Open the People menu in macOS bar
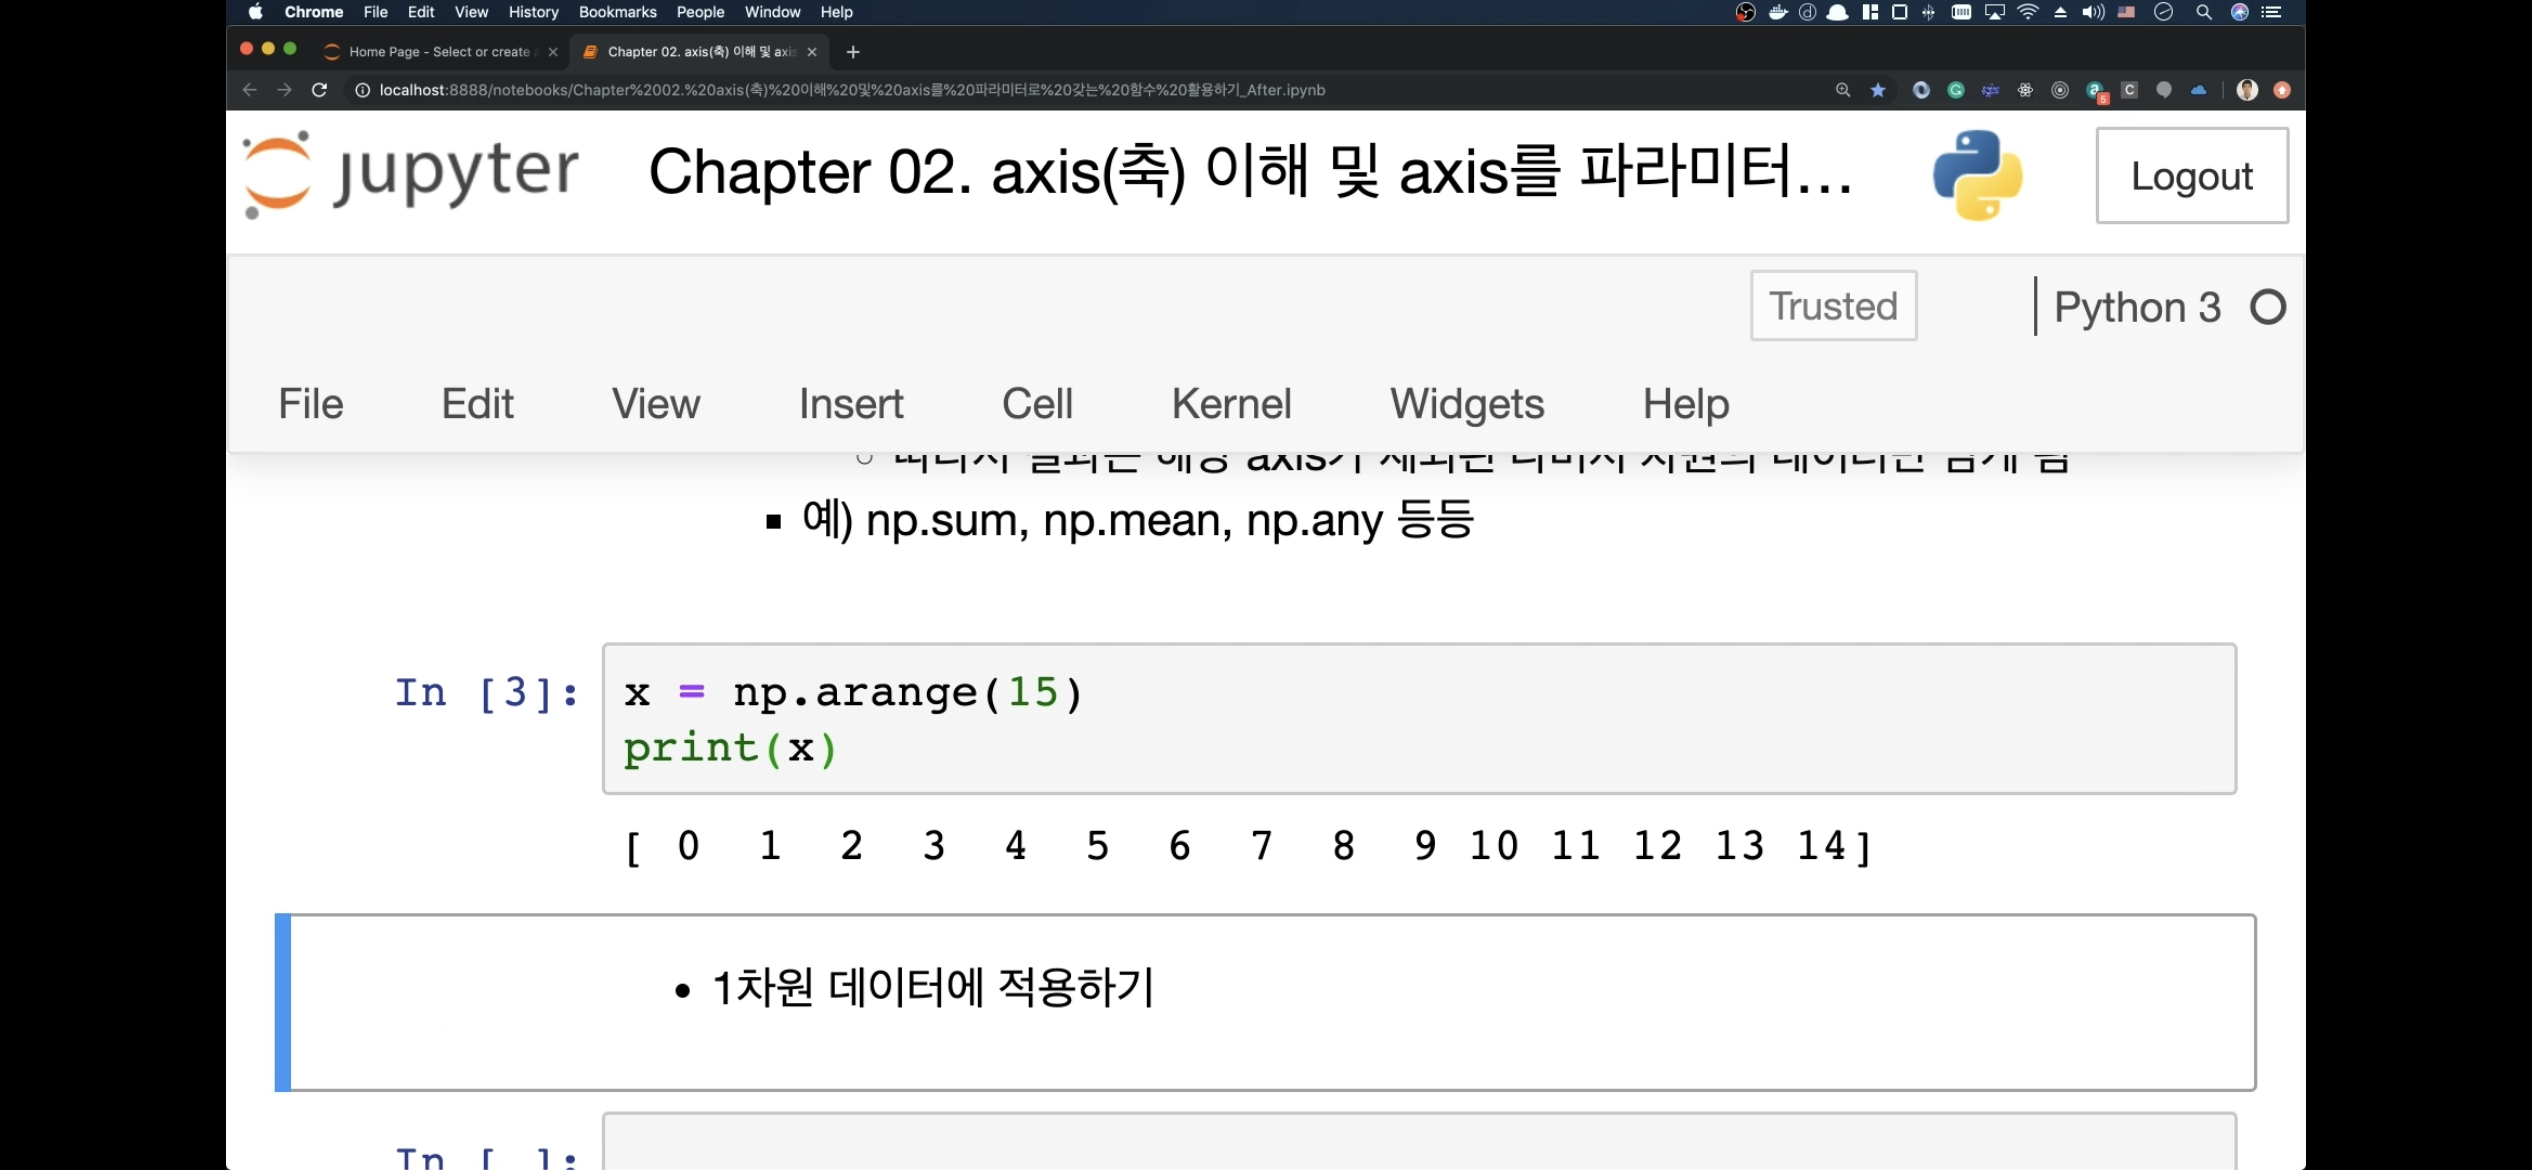Image resolution: width=2532 pixels, height=1170 pixels. click(x=700, y=12)
